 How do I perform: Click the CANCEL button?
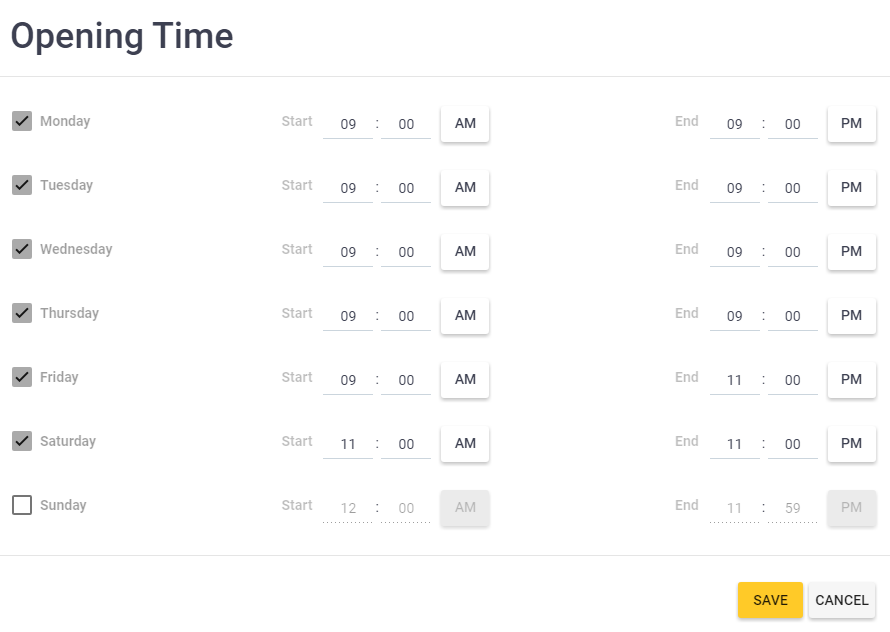click(841, 600)
